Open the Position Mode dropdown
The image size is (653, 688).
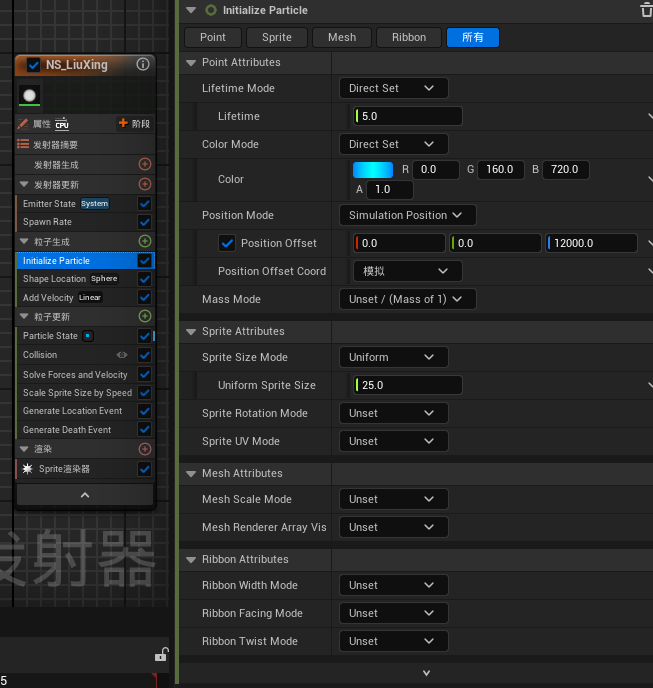pos(408,215)
